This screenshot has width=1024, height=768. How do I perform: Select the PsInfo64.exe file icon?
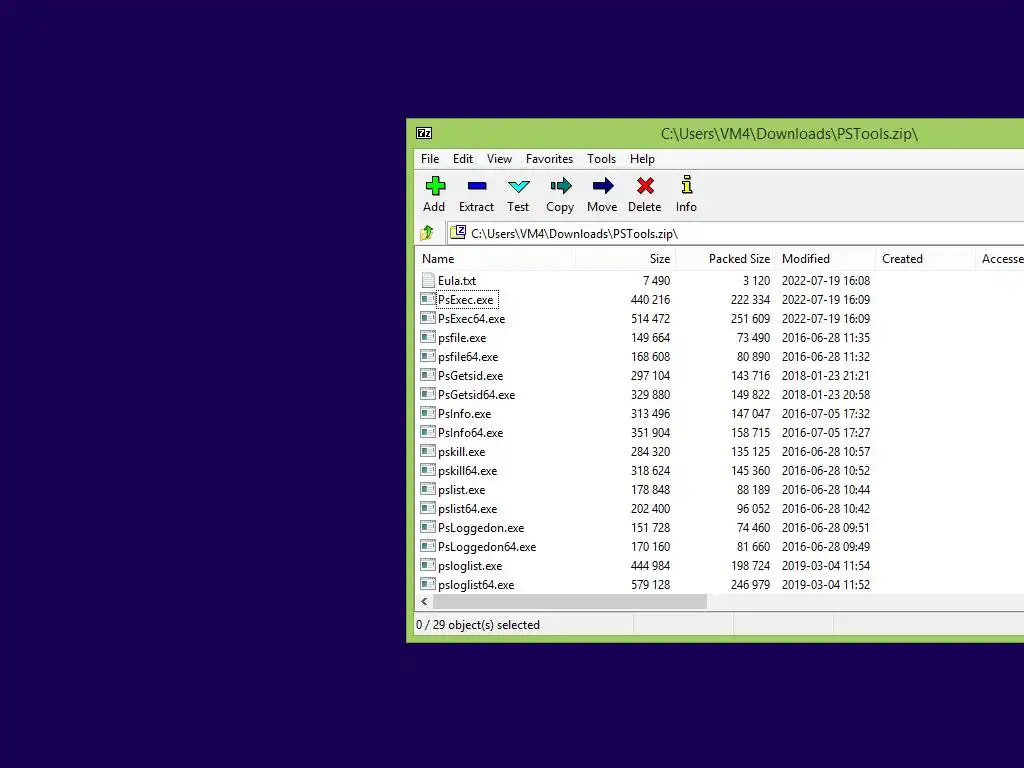click(428, 432)
